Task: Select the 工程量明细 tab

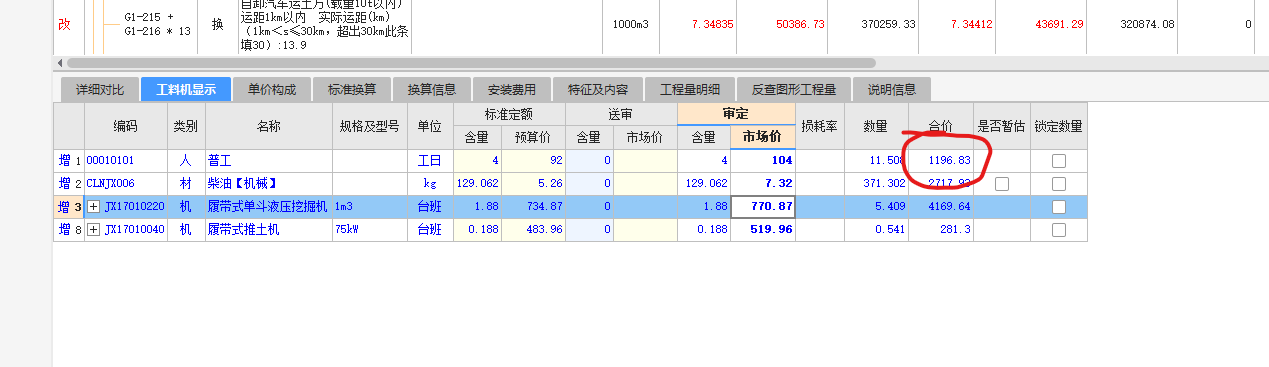Action: pos(689,90)
